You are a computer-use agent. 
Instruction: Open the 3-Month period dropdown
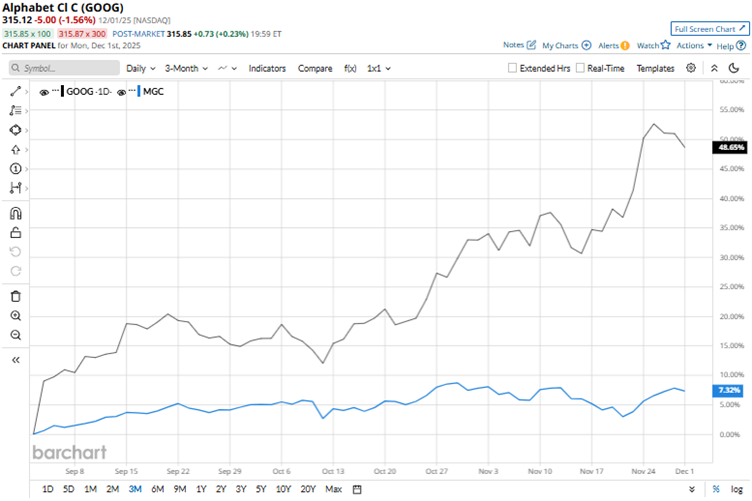point(186,69)
